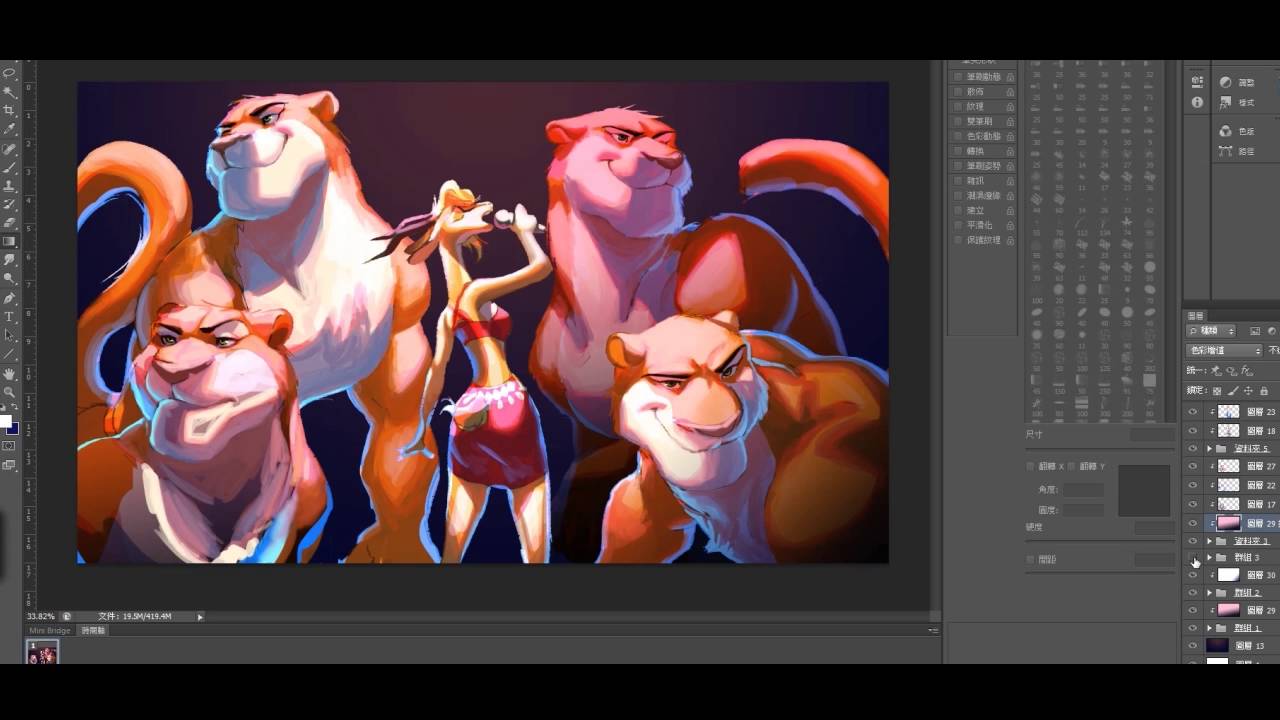Select the Eyedropper tool

tap(9, 129)
